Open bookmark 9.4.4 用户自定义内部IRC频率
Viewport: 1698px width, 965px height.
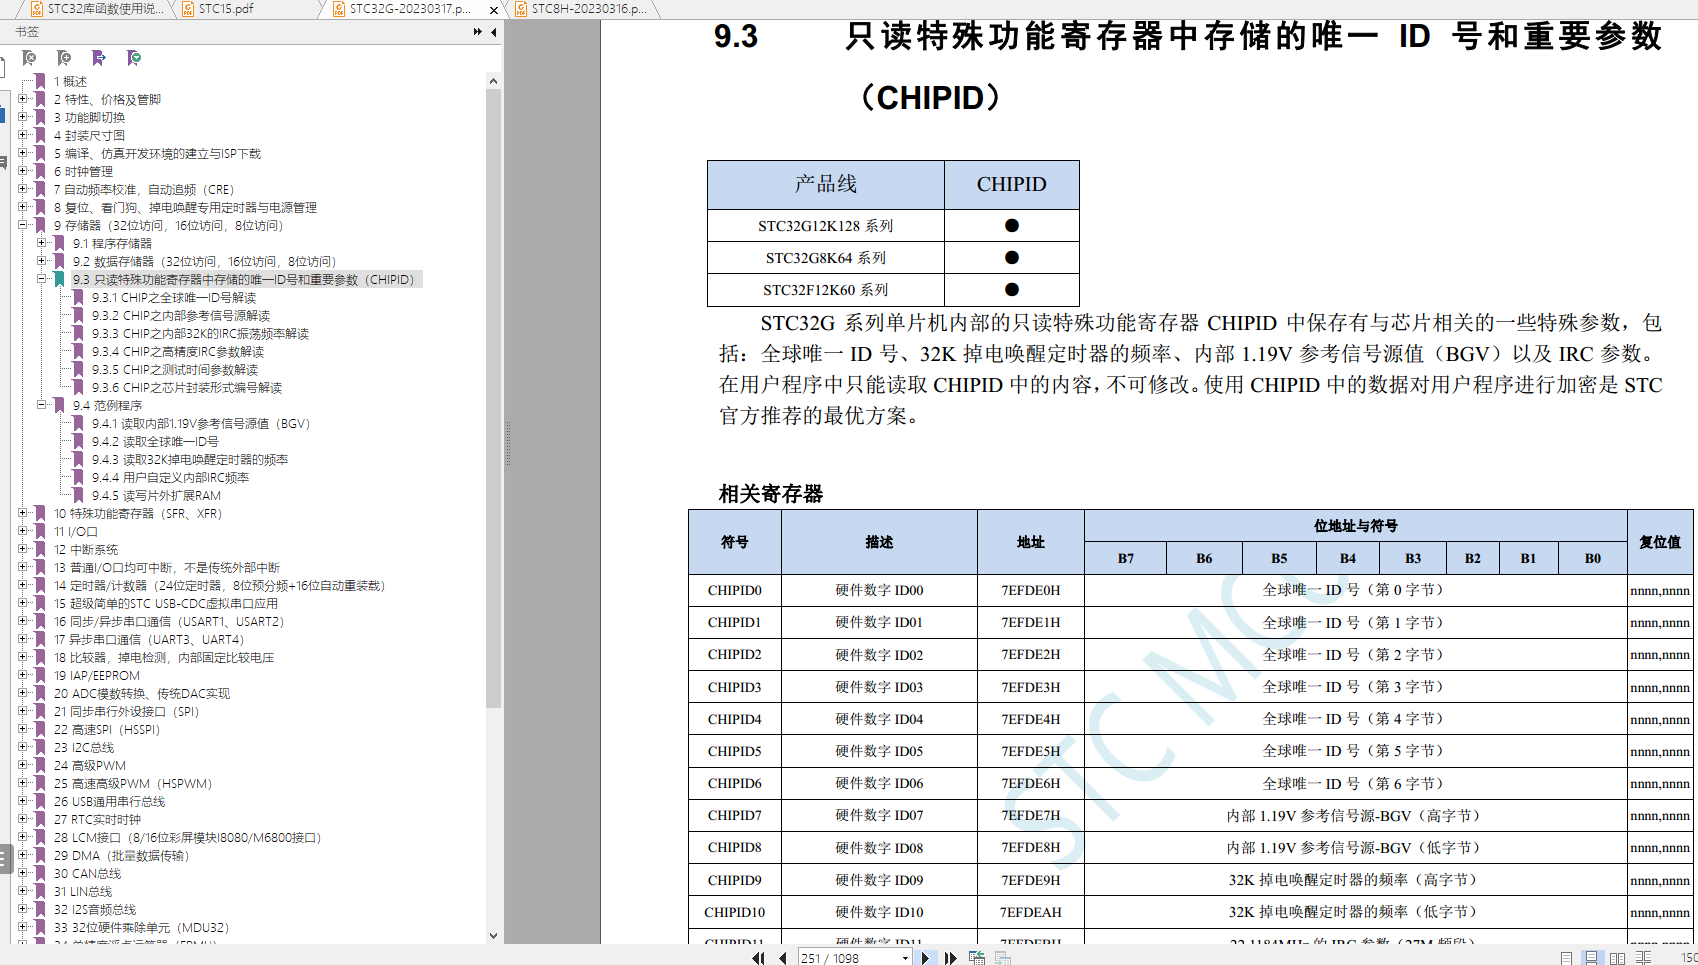[x=170, y=477]
